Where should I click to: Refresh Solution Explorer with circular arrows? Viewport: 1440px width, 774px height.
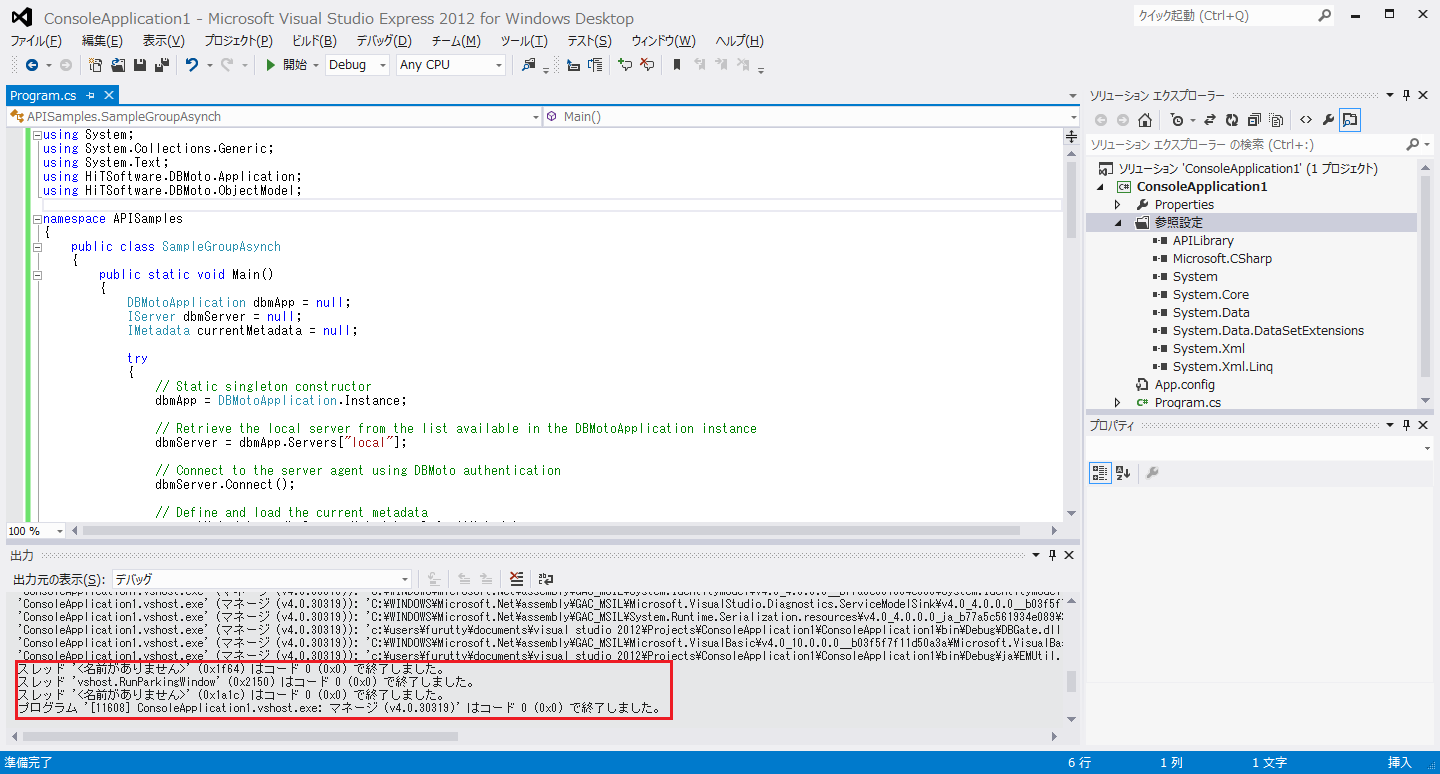coord(1232,120)
